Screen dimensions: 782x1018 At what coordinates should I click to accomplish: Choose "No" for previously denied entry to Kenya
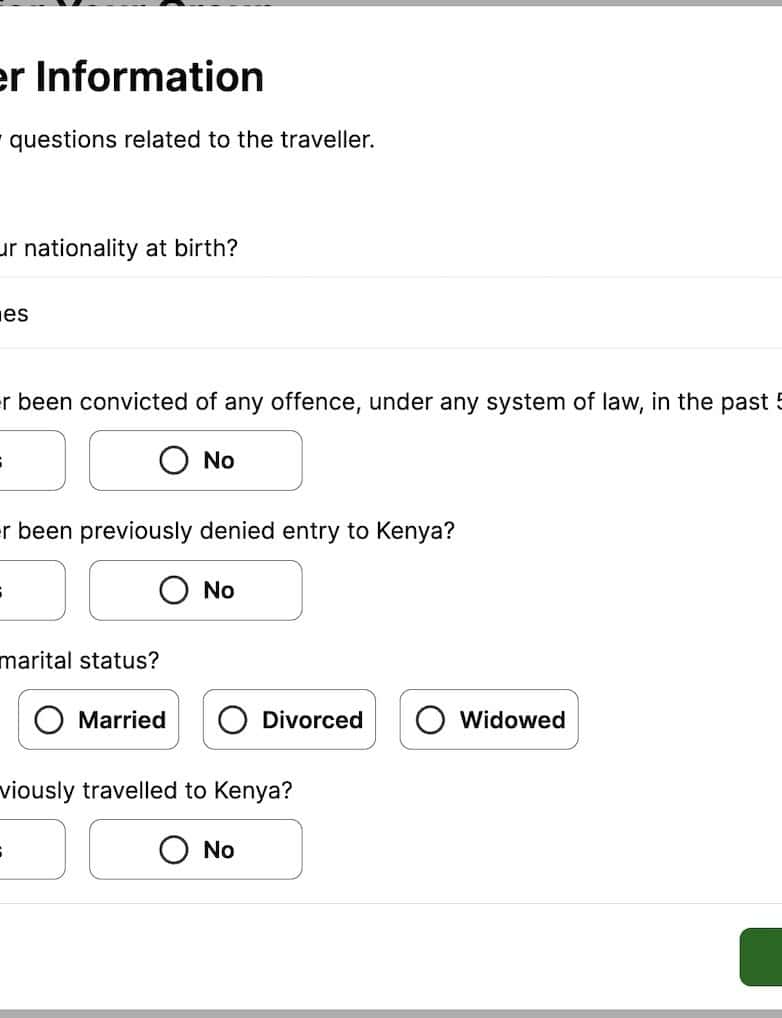[196, 591]
